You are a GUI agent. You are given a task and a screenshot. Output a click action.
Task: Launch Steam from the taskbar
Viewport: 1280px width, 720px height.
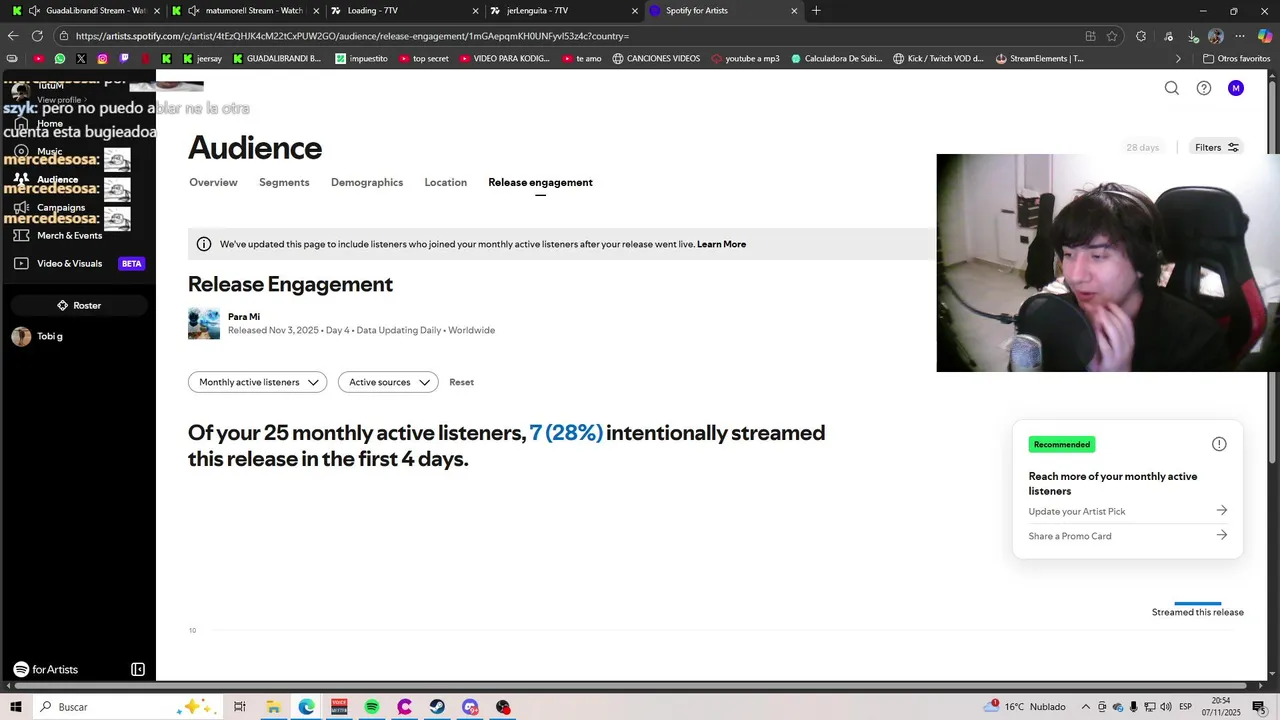pos(437,707)
